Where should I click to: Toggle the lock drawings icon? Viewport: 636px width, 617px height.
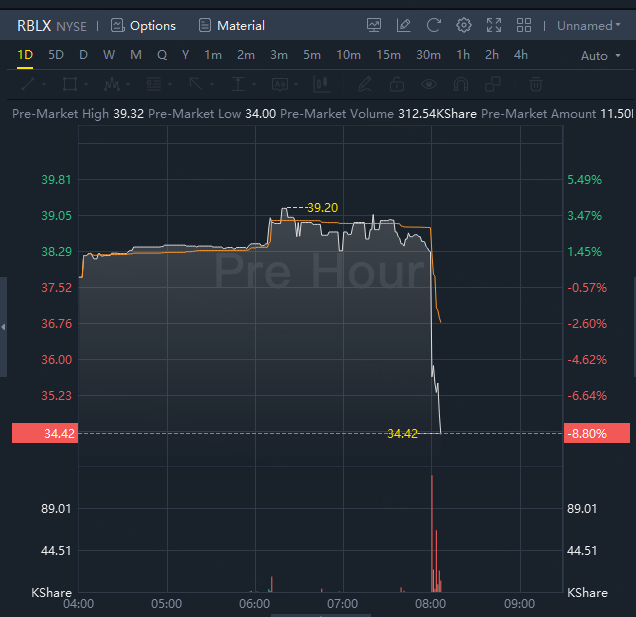tap(397, 84)
